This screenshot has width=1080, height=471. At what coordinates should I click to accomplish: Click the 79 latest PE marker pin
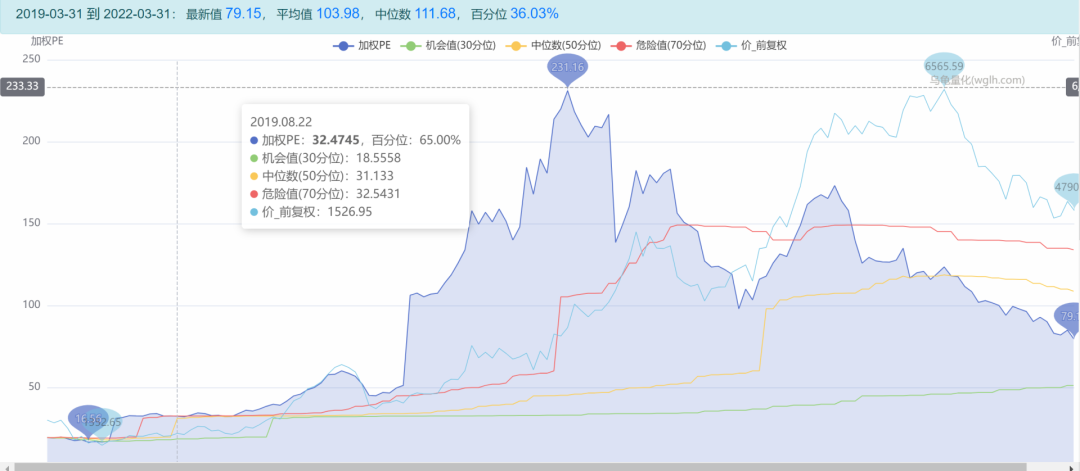point(1069,317)
